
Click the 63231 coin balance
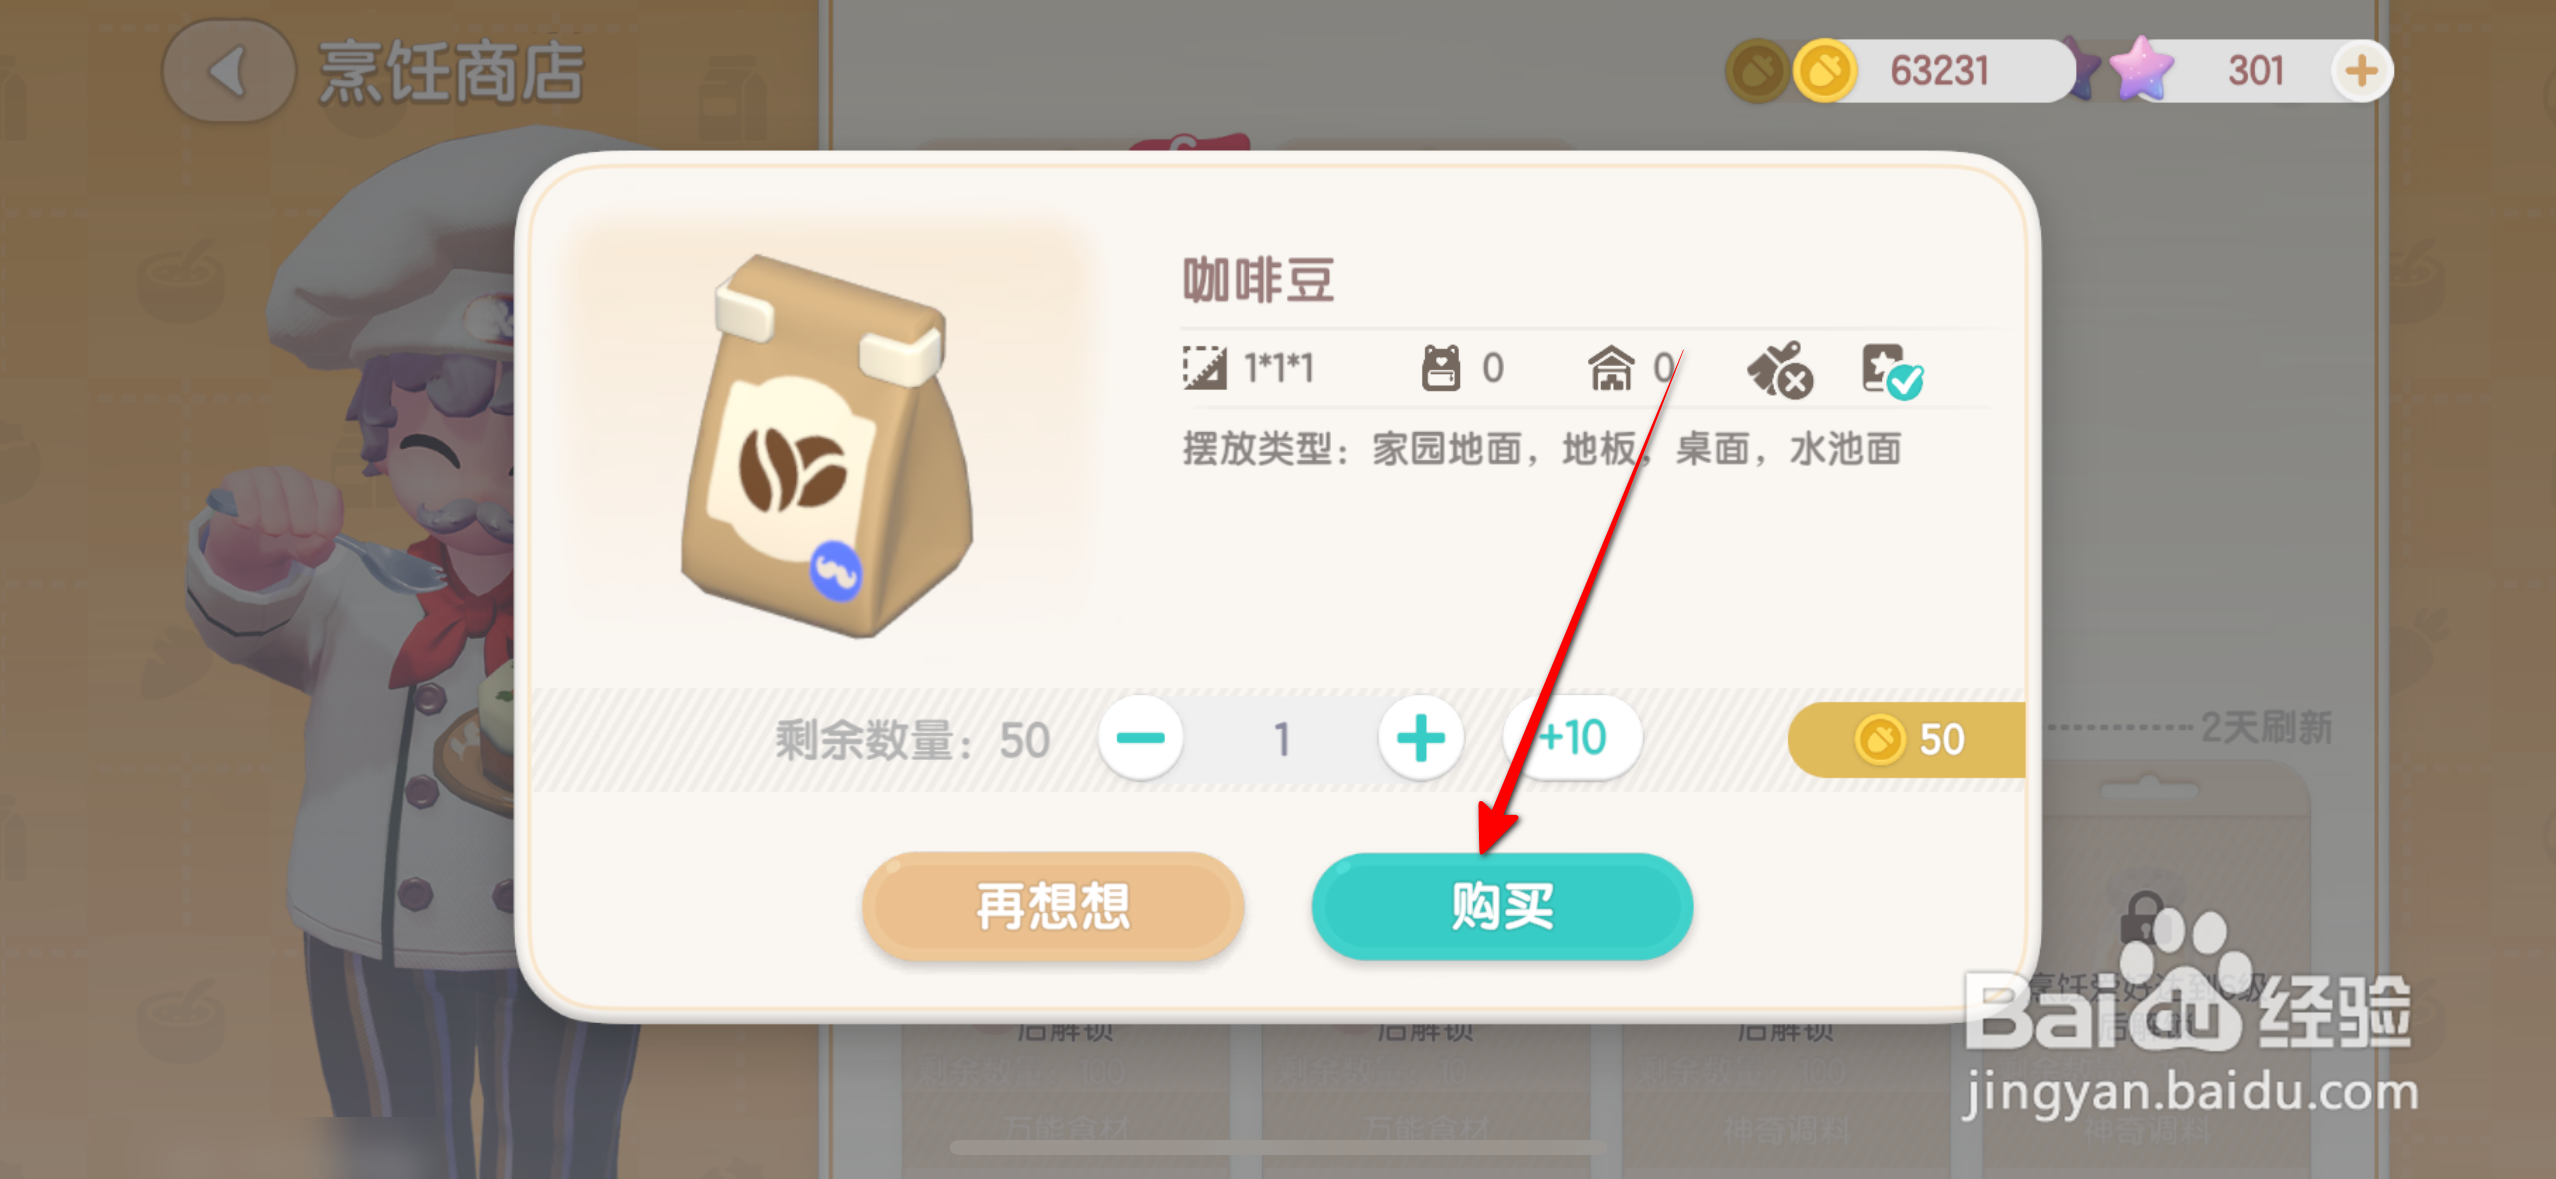click(1939, 71)
